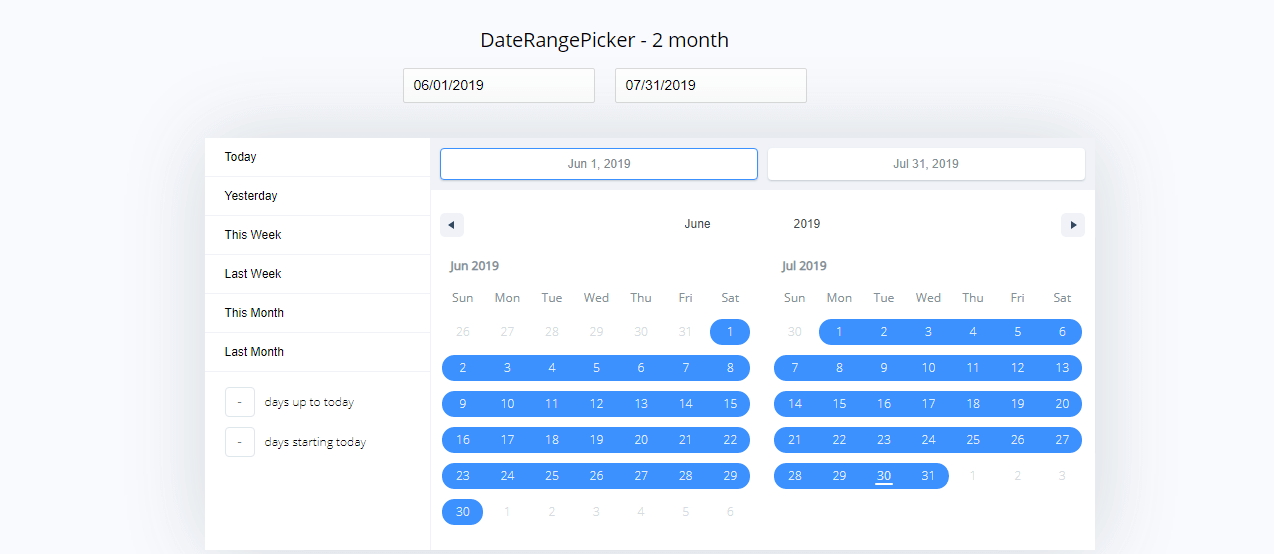Click the 'DateRangePicker - 2 month' title
The image size is (1274, 554).
pos(605,40)
